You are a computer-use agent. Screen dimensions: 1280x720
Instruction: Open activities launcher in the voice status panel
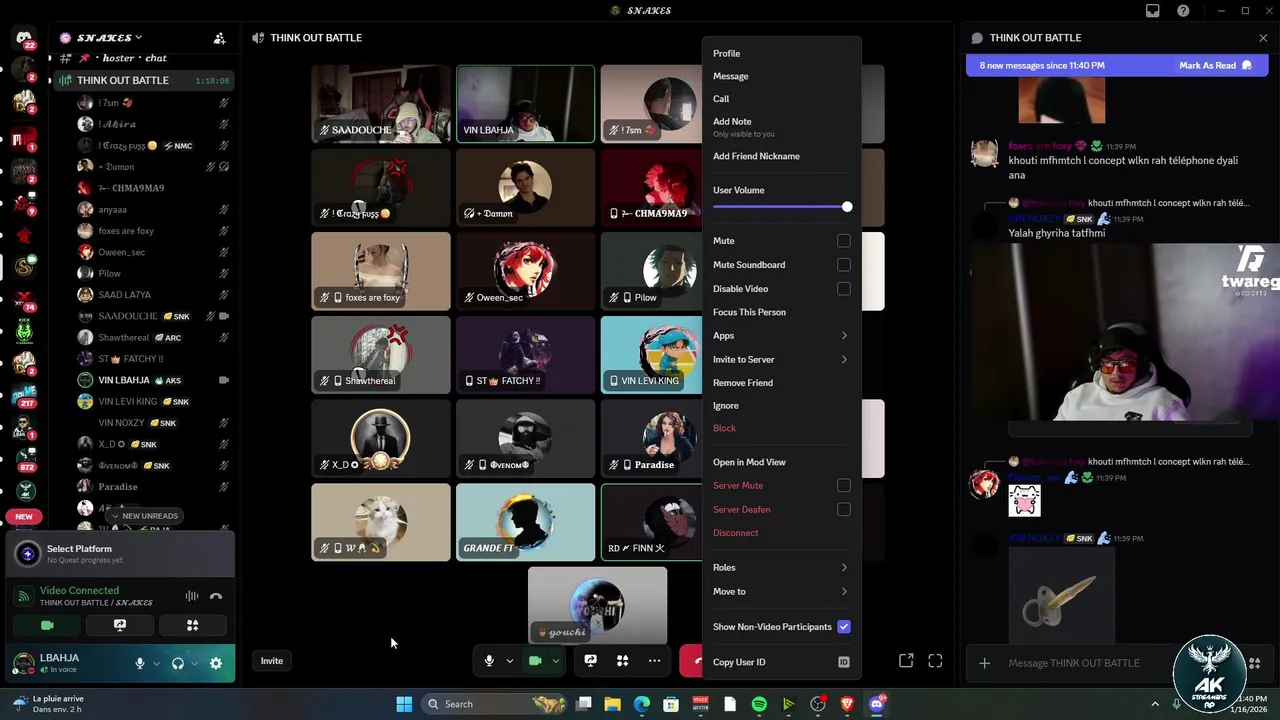click(x=192, y=625)
